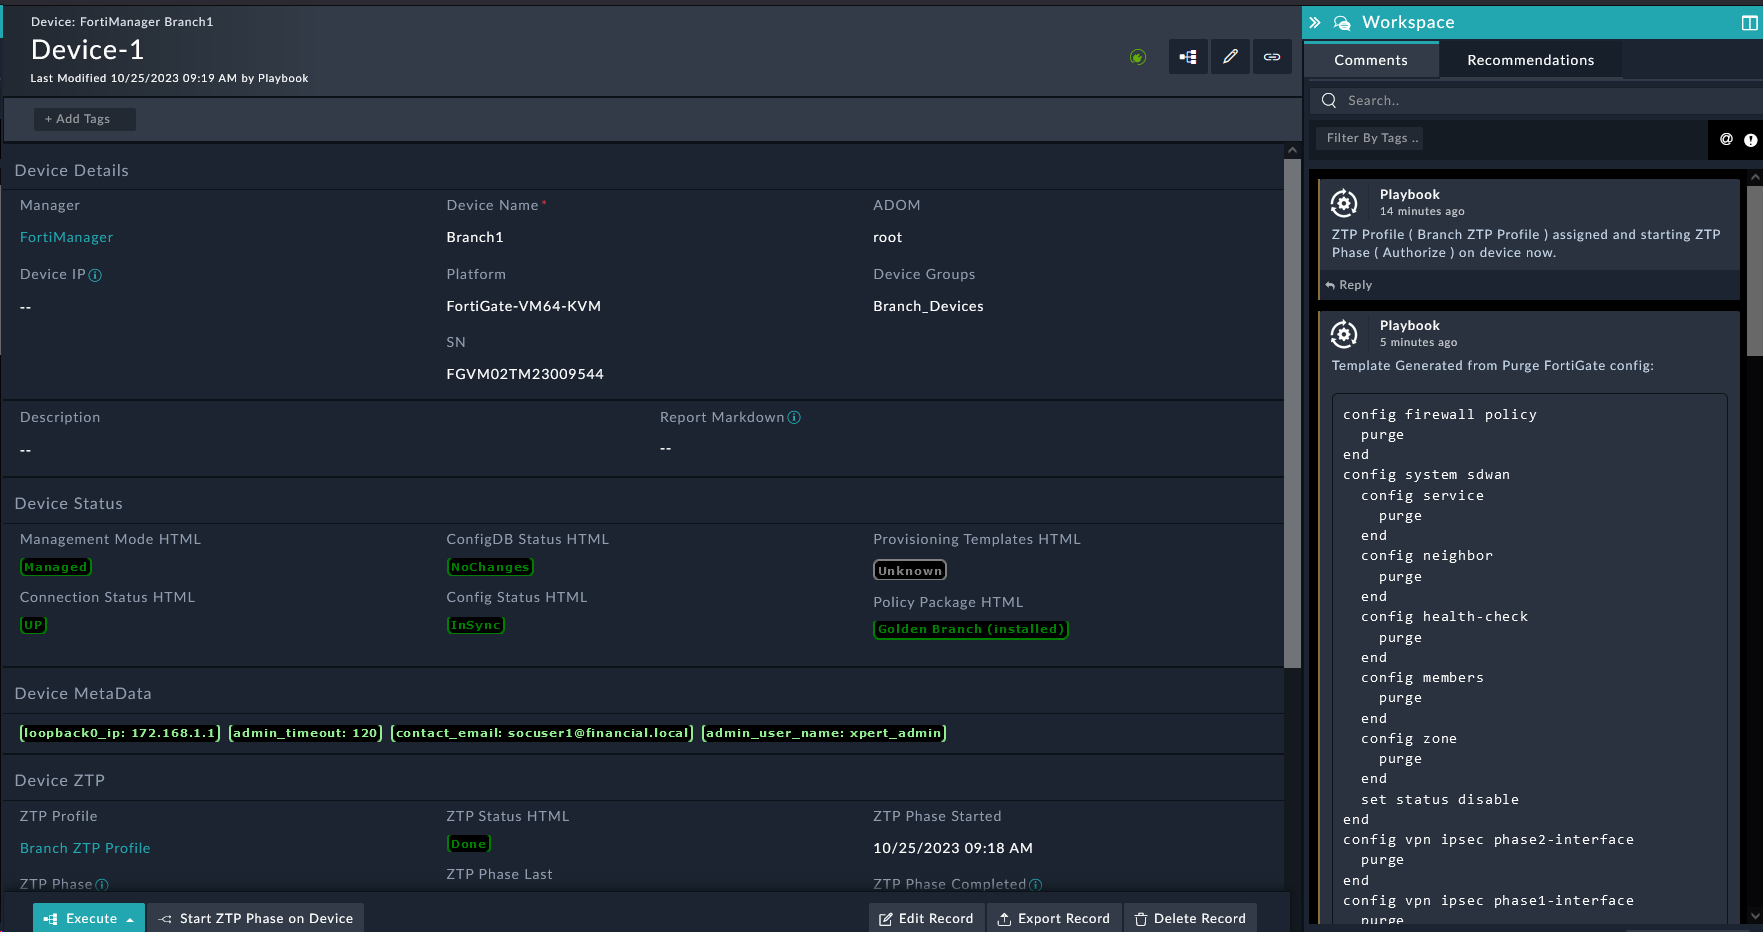Click admin_timeout: 120 metadata tag

(306, 733)
